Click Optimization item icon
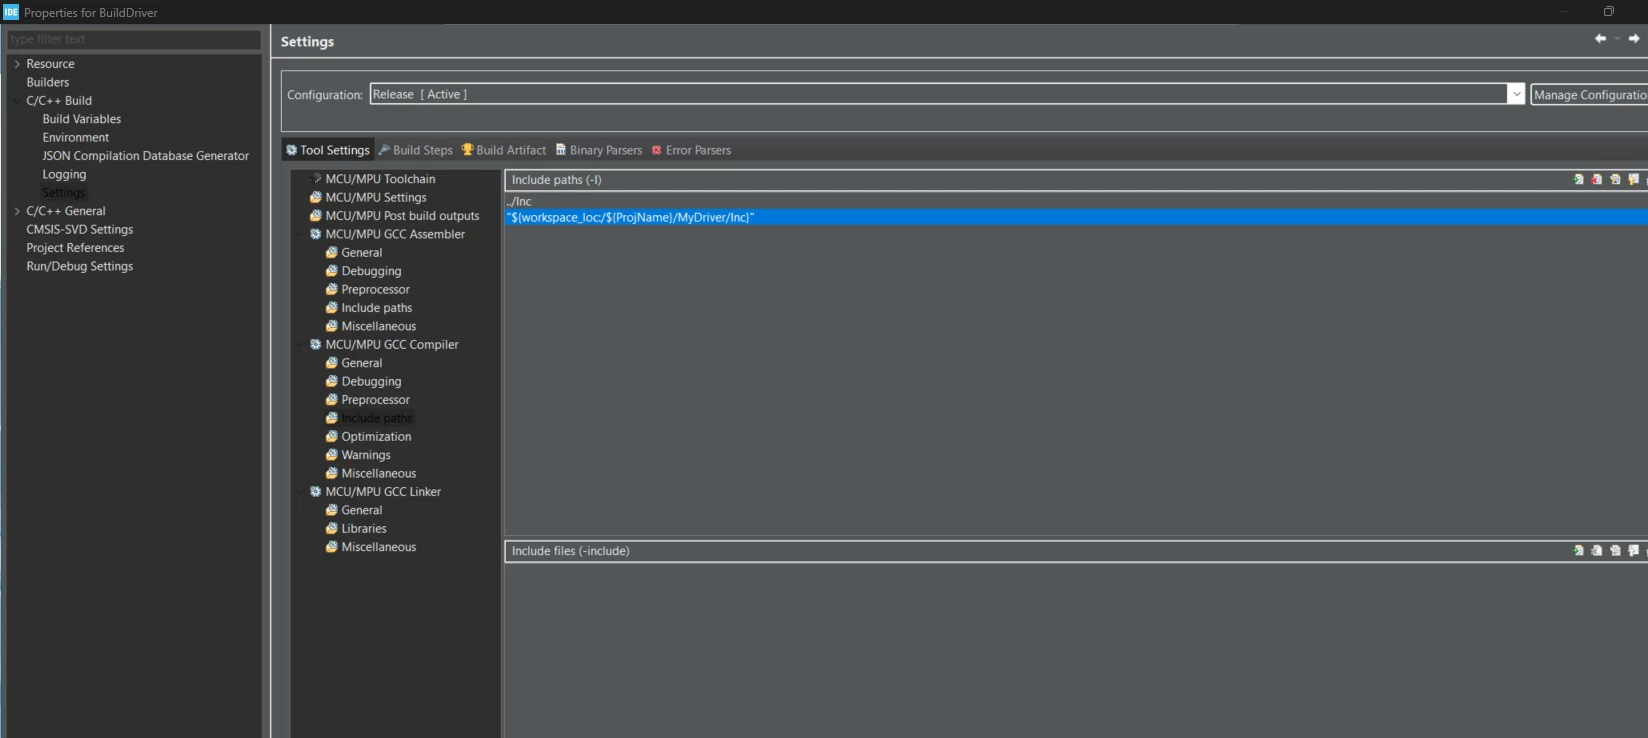Screen dimensions: 1648x738 [332, 437]
